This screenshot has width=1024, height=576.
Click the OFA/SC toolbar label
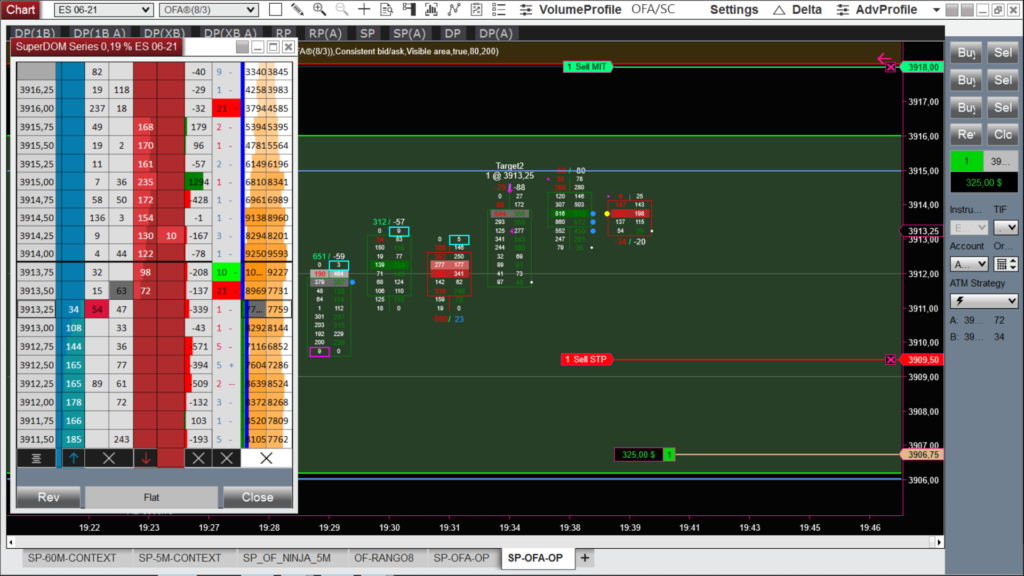pos(653,10)
